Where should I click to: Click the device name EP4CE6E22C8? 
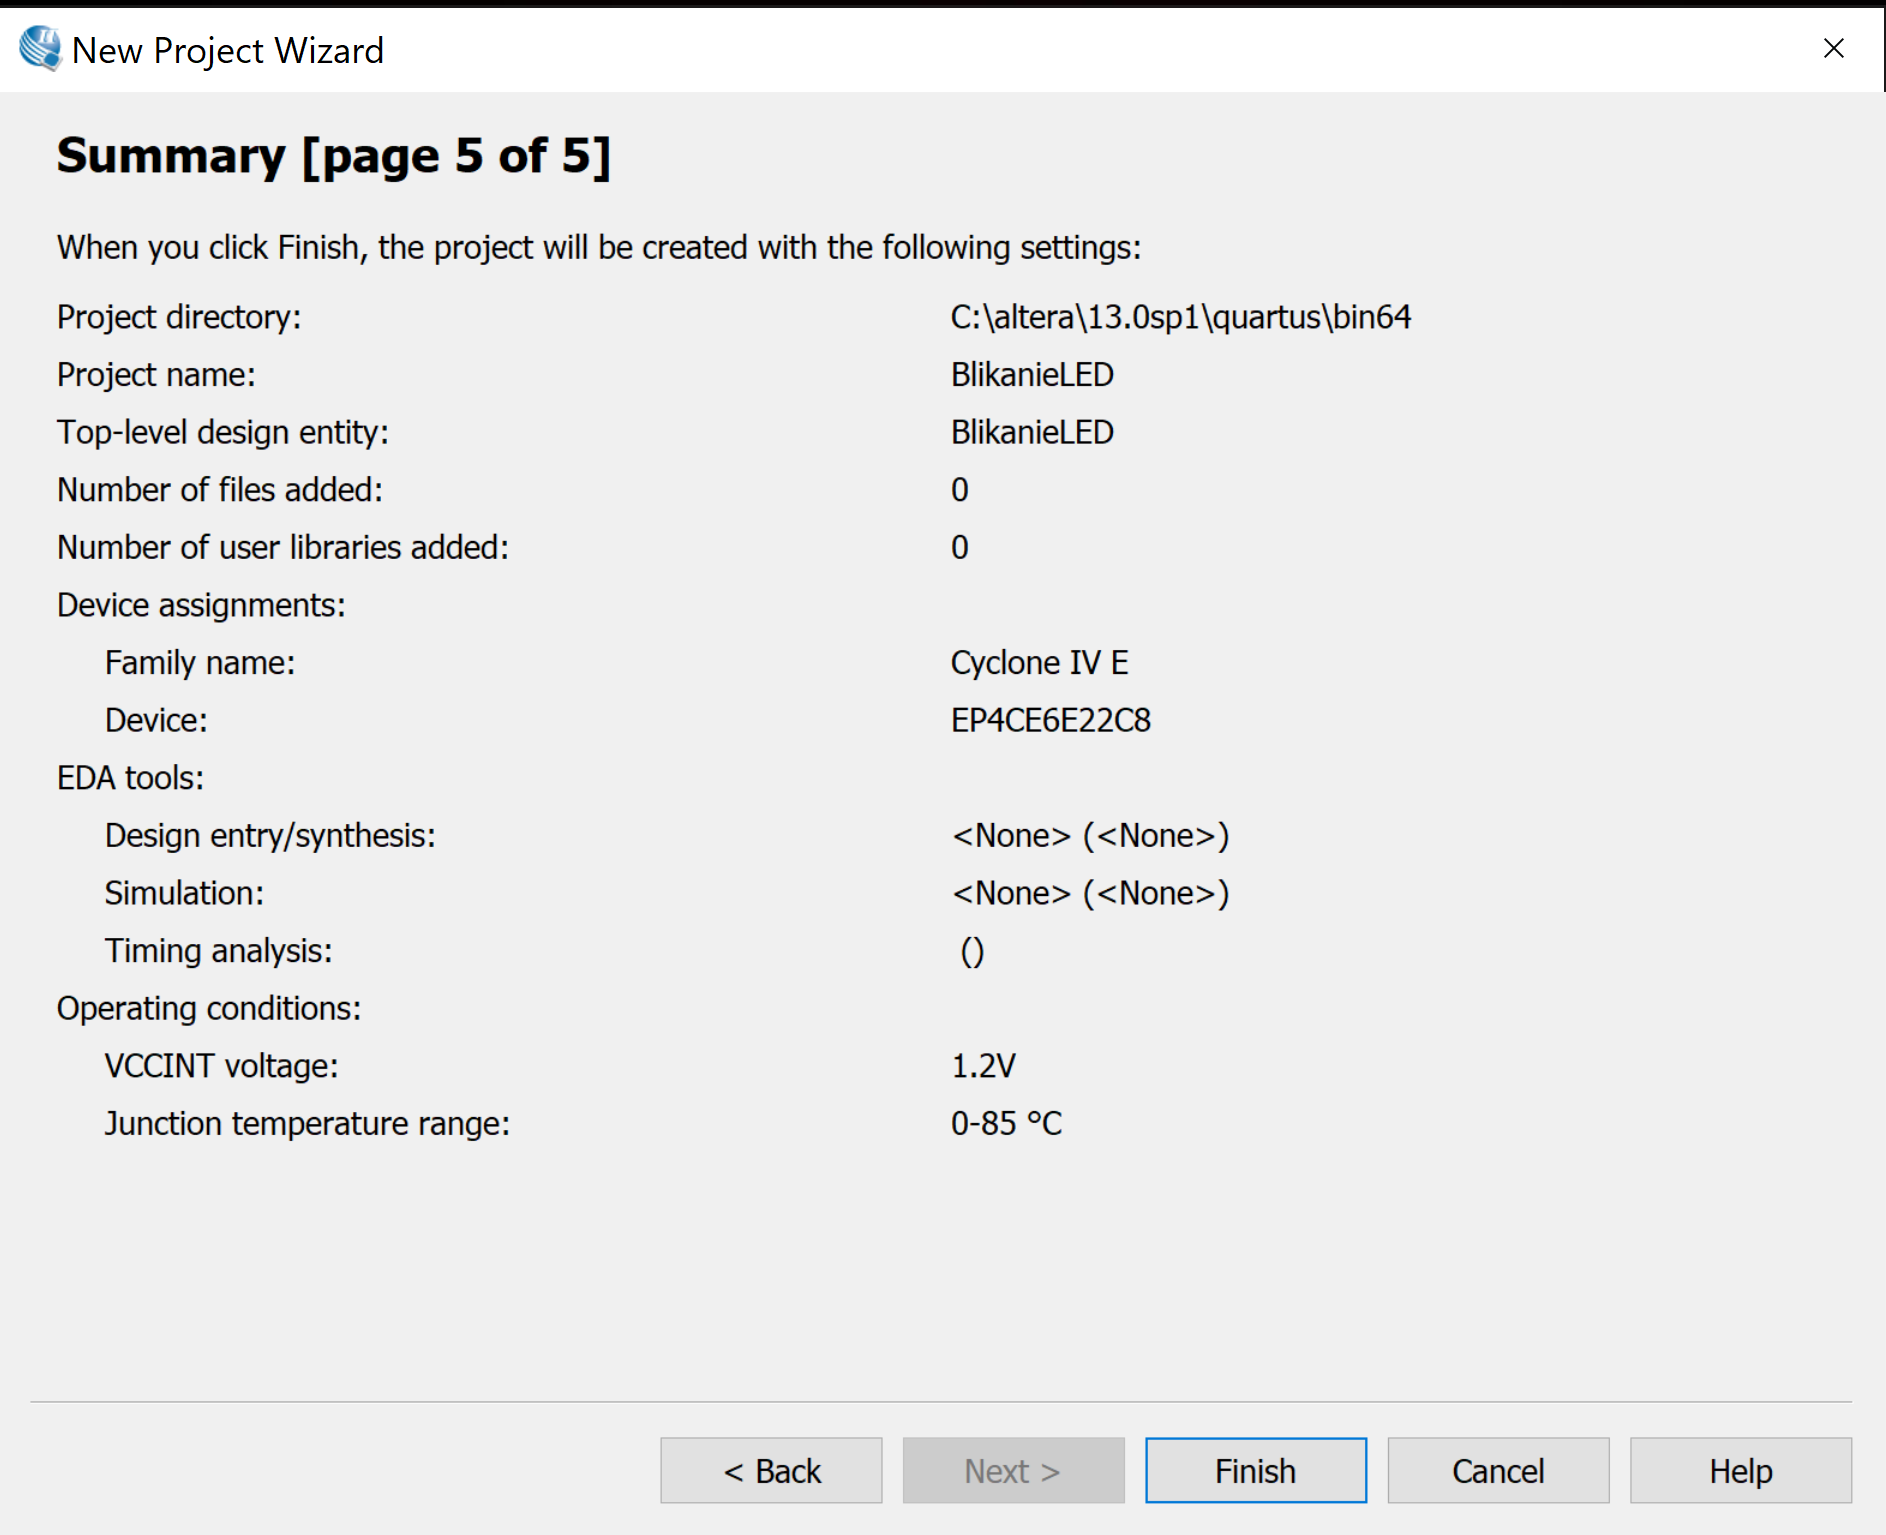tap(1050, 720)
